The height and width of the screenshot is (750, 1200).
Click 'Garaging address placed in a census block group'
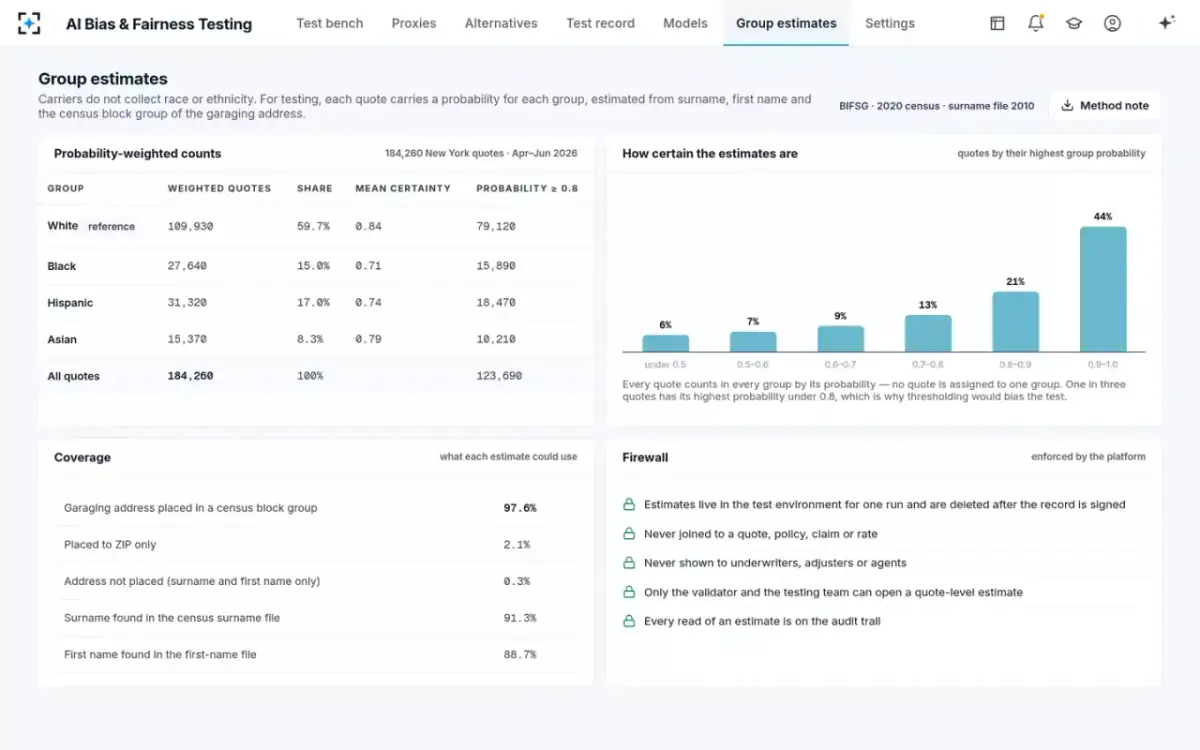click(x=190, y=508)
